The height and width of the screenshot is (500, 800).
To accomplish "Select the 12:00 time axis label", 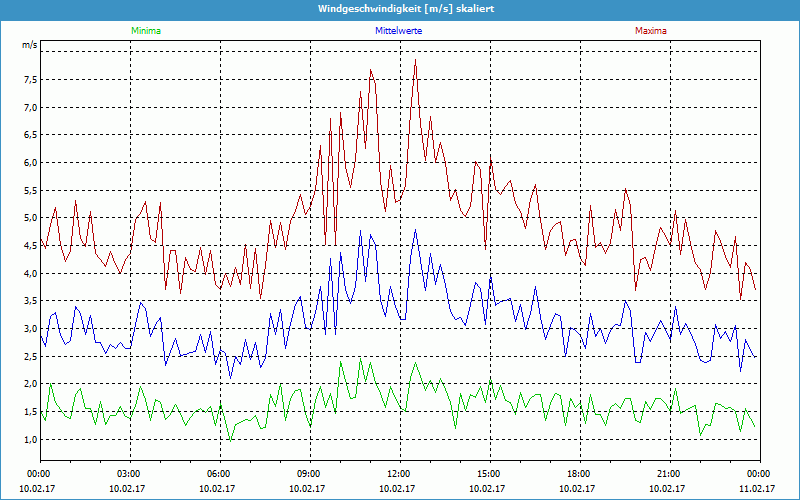I will [399, 474].
